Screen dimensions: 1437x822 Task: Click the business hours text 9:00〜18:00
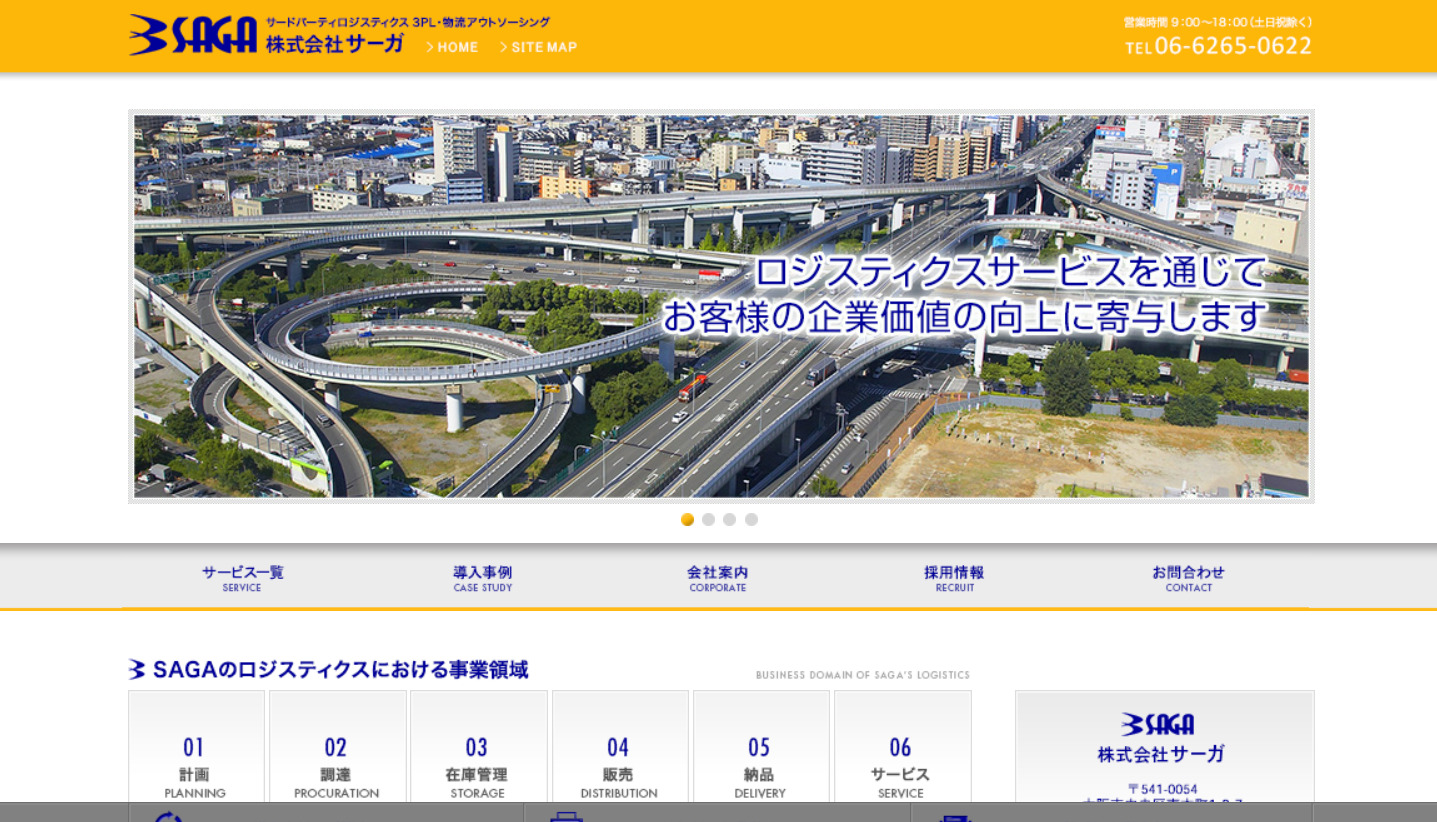coord(1218,22)
